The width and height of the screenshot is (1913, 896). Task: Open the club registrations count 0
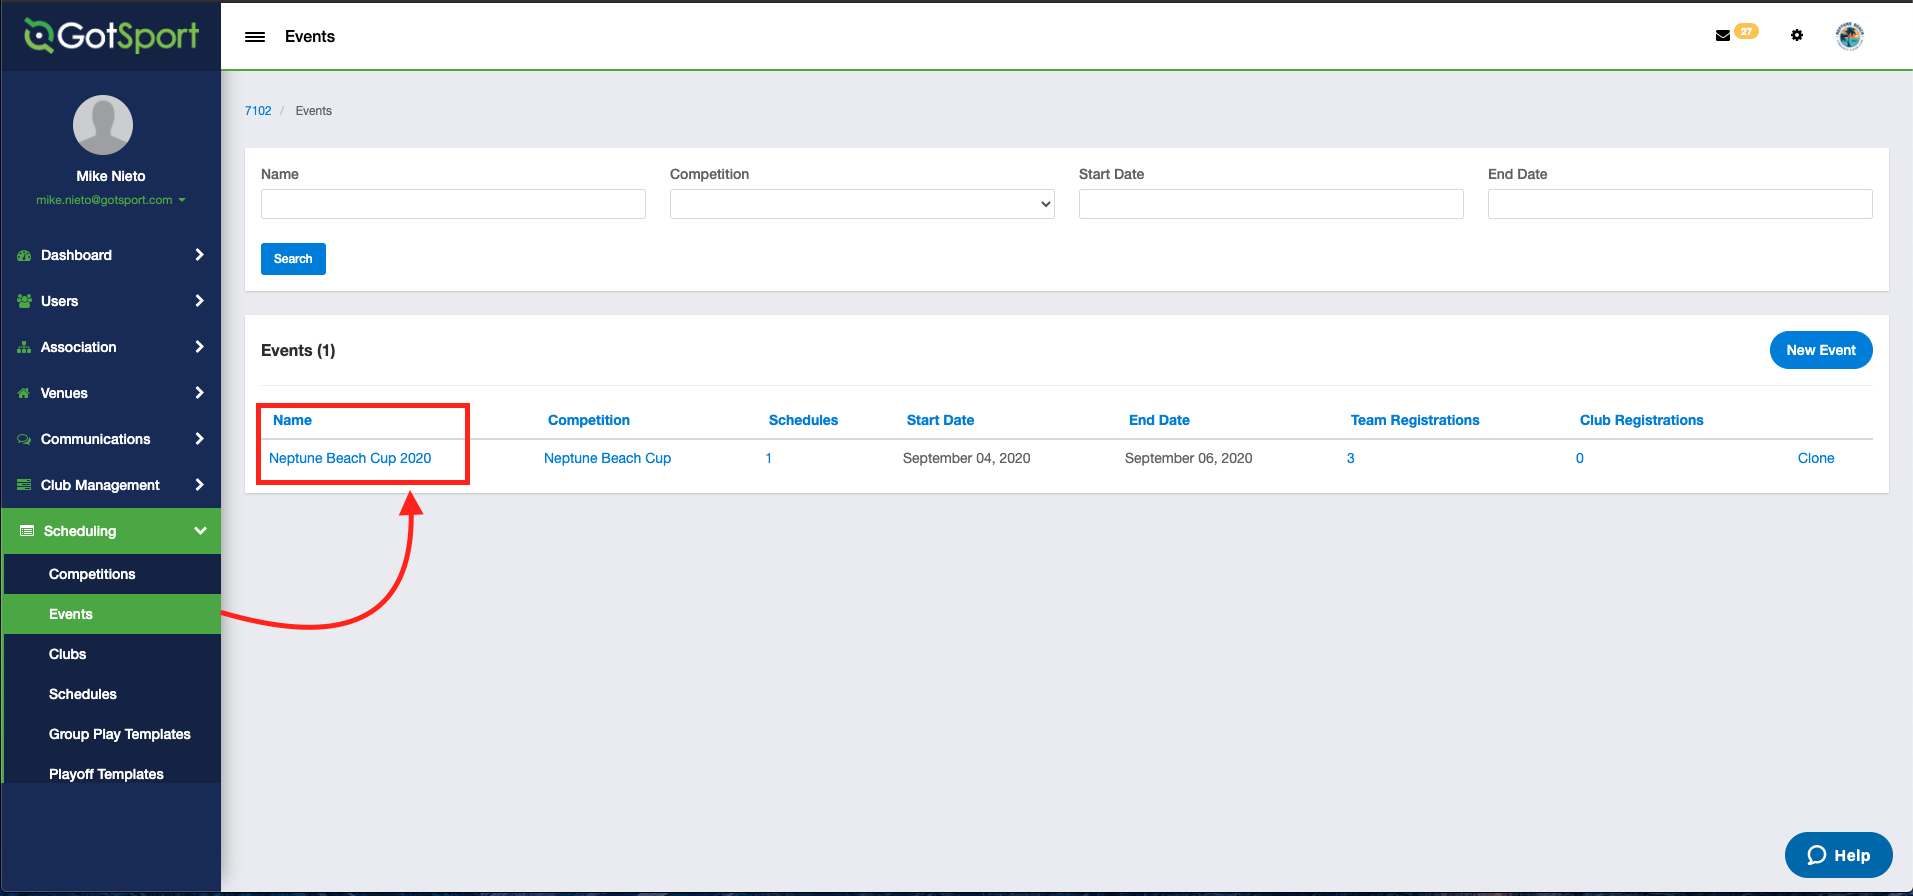click(x=1580, y=458)
